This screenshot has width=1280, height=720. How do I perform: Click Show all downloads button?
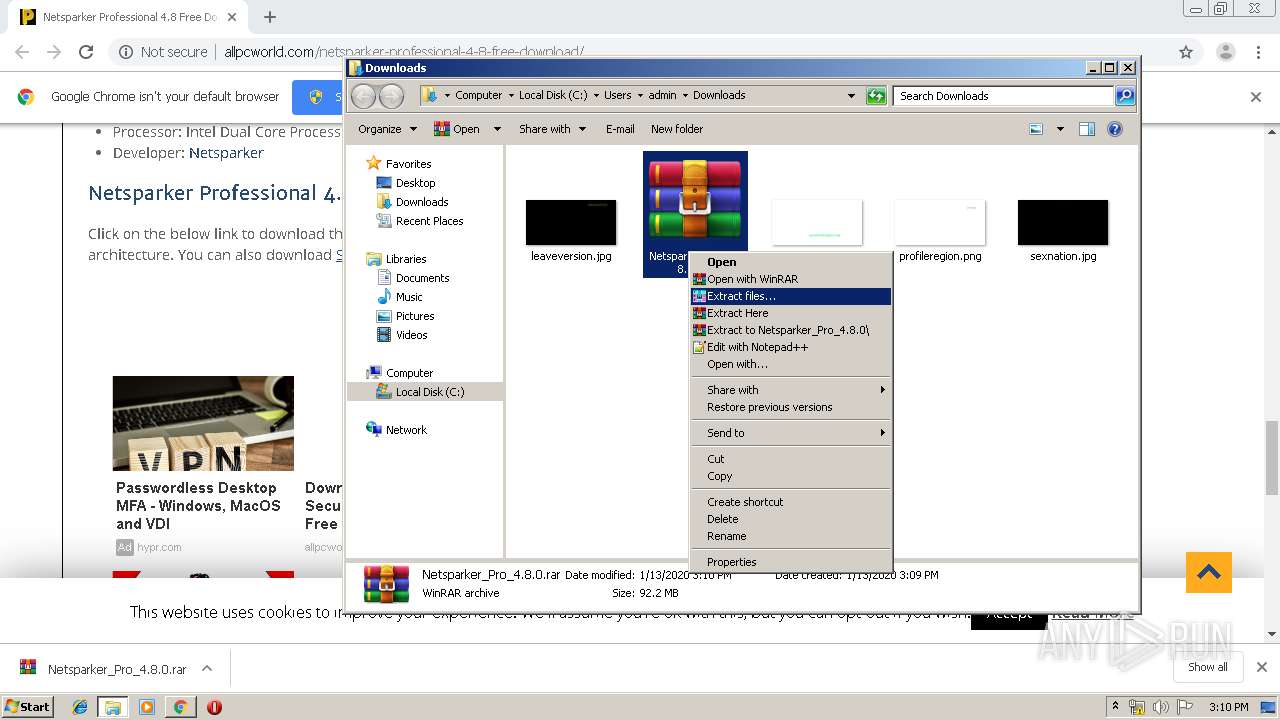point(1208,667)
